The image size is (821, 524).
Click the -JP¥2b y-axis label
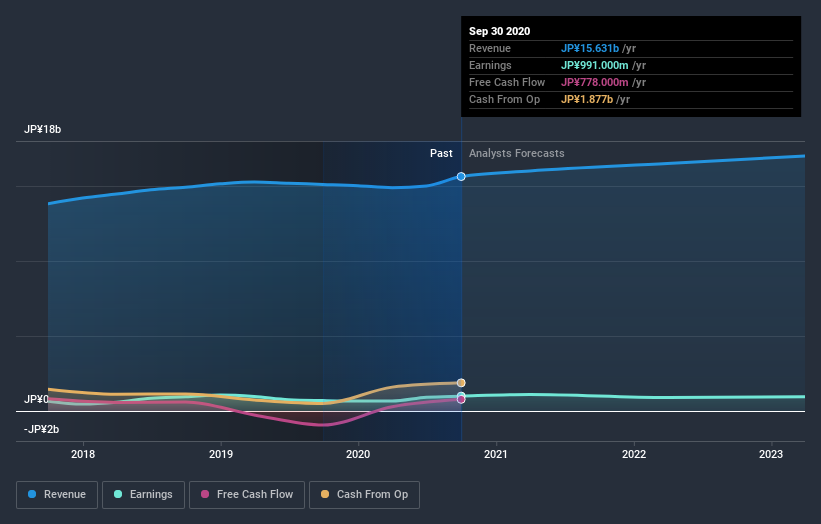pos(41,429)
